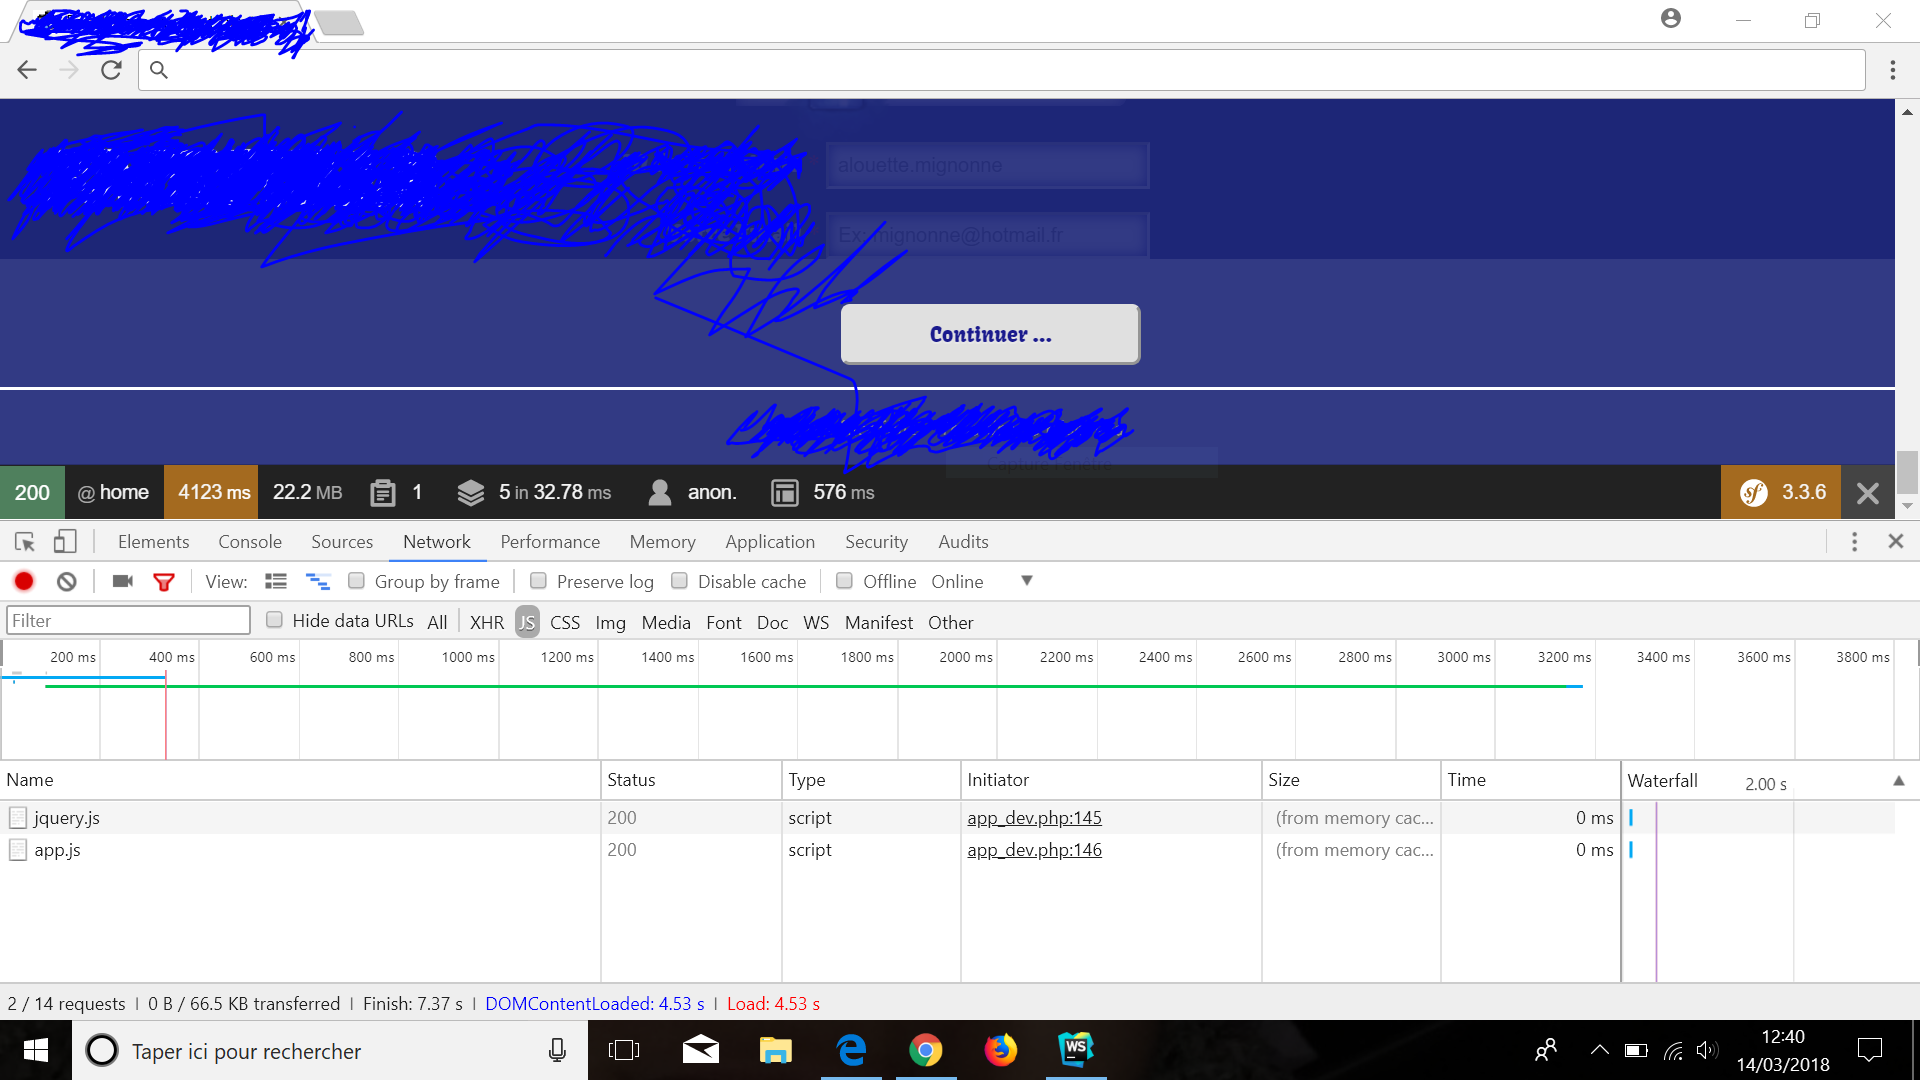Select the app.js request row
The image size is (1920, 1080).
(947, 850)
